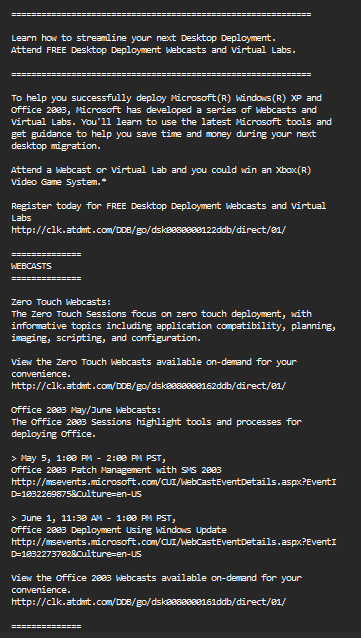Click the WEBCASTS section heading
The width and height of the screenshot is (361, 638).
[31, 266]
